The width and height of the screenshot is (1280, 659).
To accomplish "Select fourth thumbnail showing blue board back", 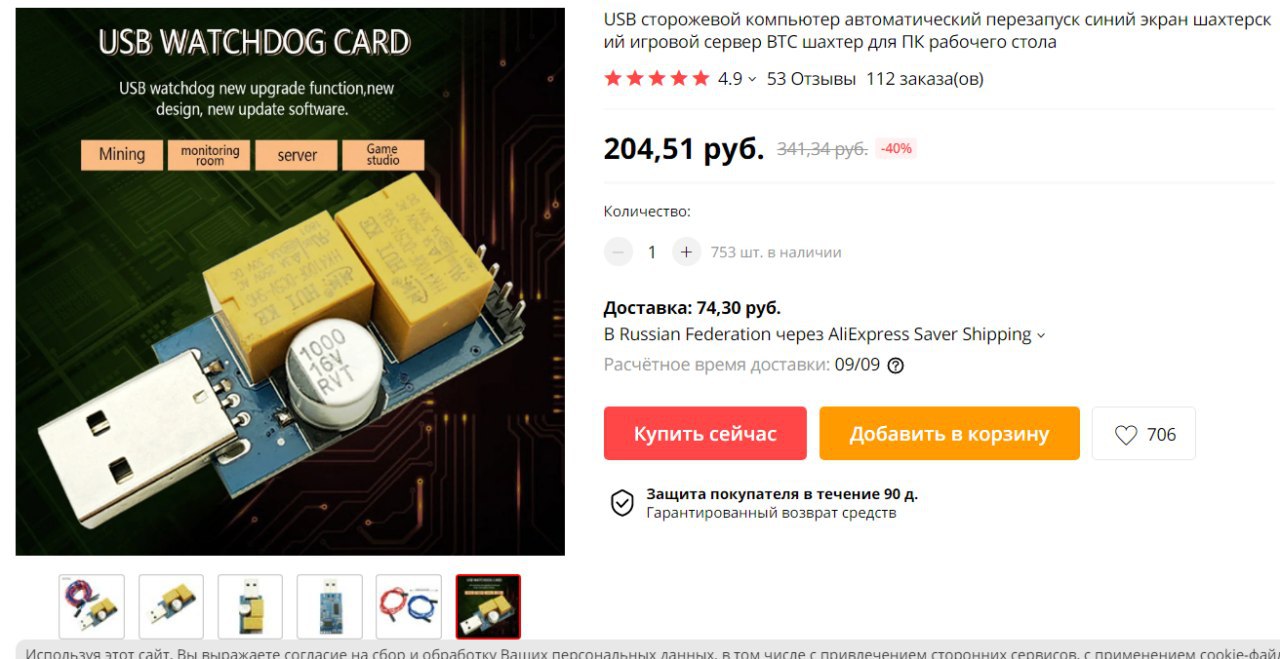I will (329, 607).
